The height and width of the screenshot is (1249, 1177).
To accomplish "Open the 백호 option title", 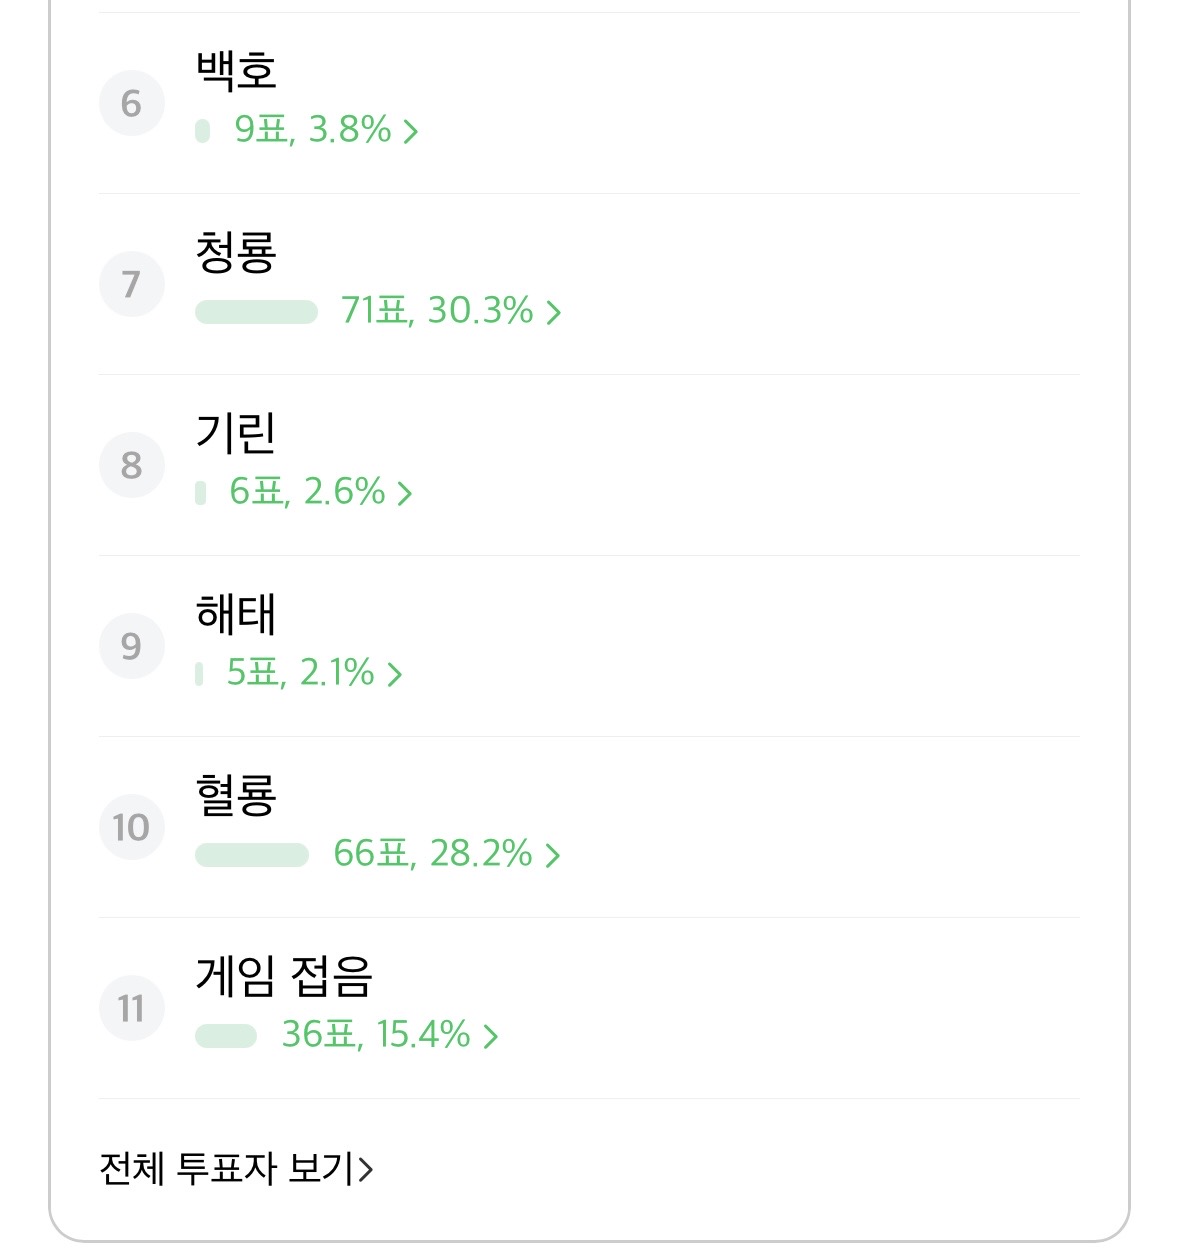I will point(236,70).
